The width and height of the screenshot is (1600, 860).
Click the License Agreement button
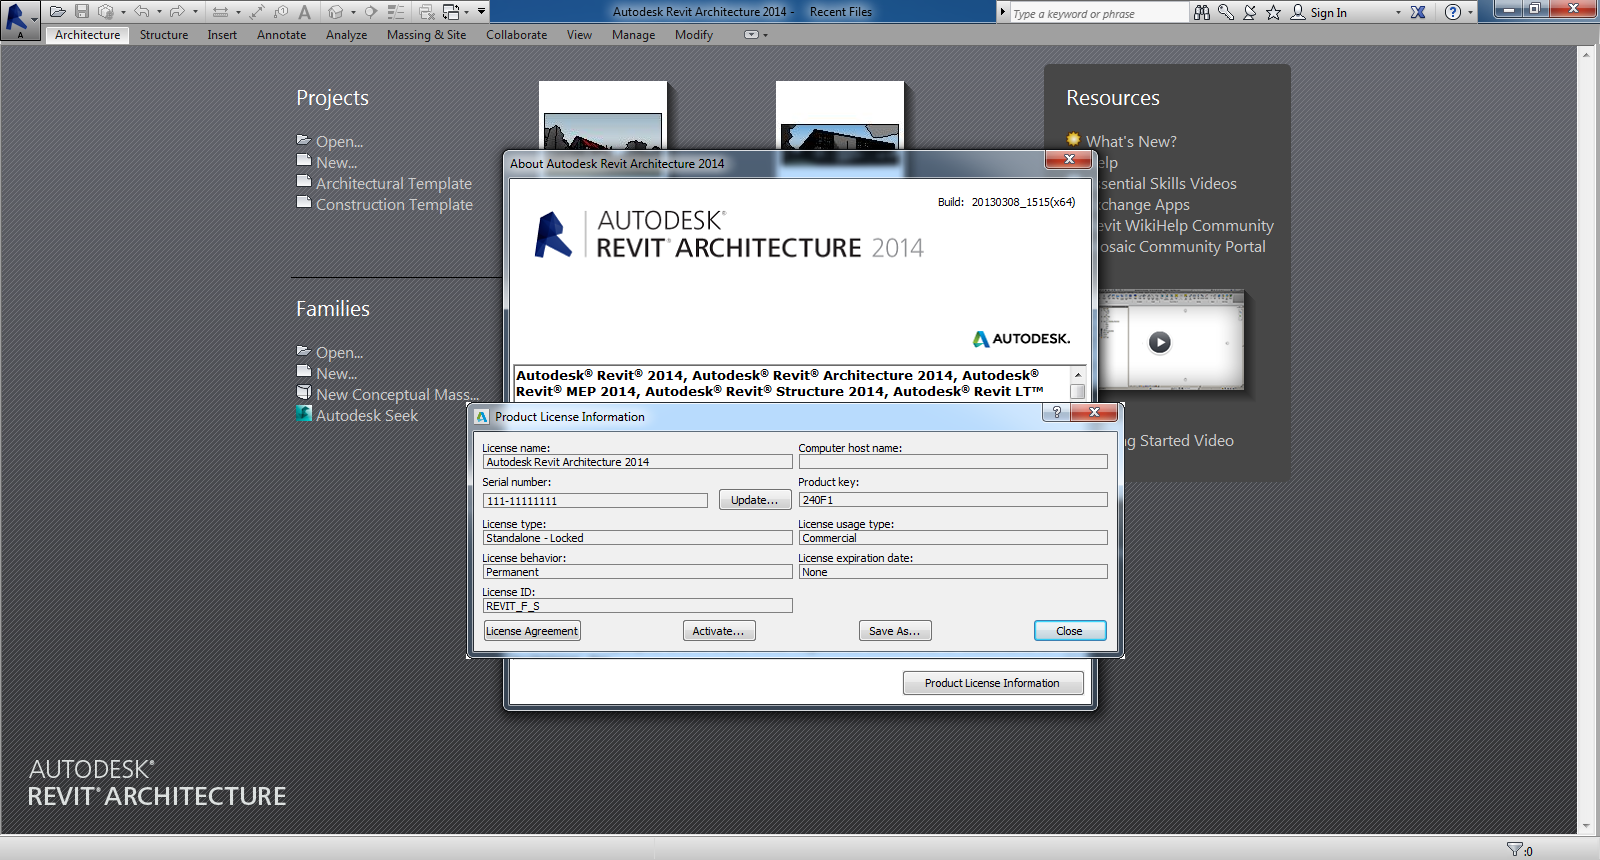tap(532, 631)
